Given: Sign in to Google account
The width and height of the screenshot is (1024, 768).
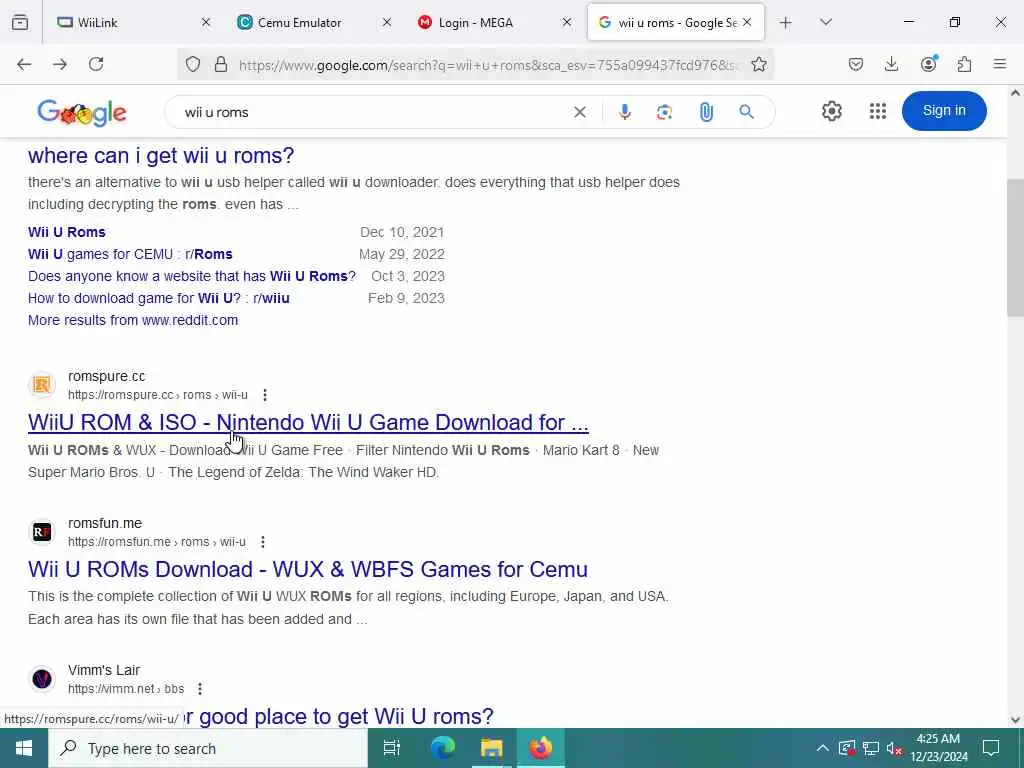Looking at the screenshot, I should (944, 110).
